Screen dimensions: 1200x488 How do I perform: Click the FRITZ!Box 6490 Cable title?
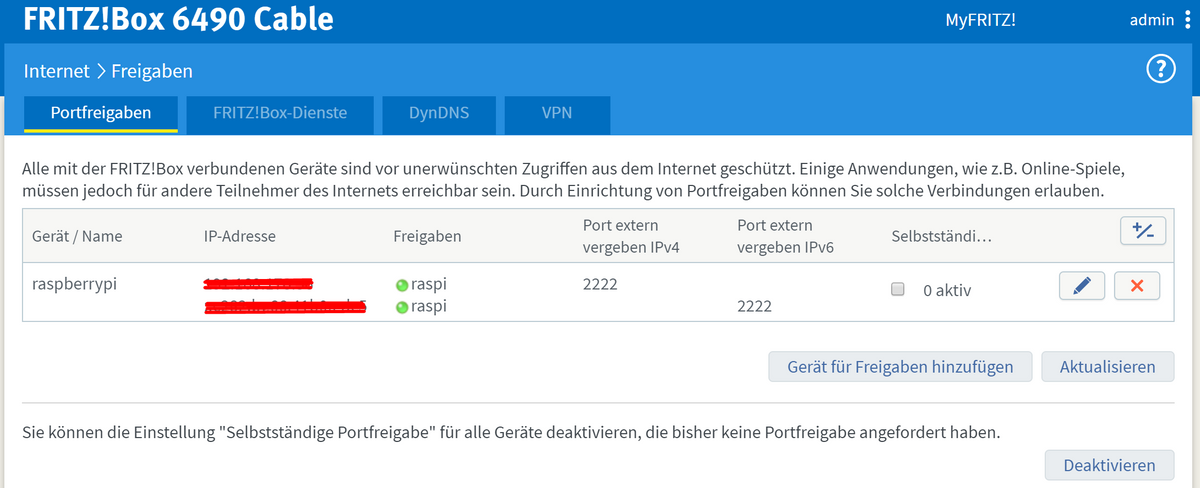179,19
